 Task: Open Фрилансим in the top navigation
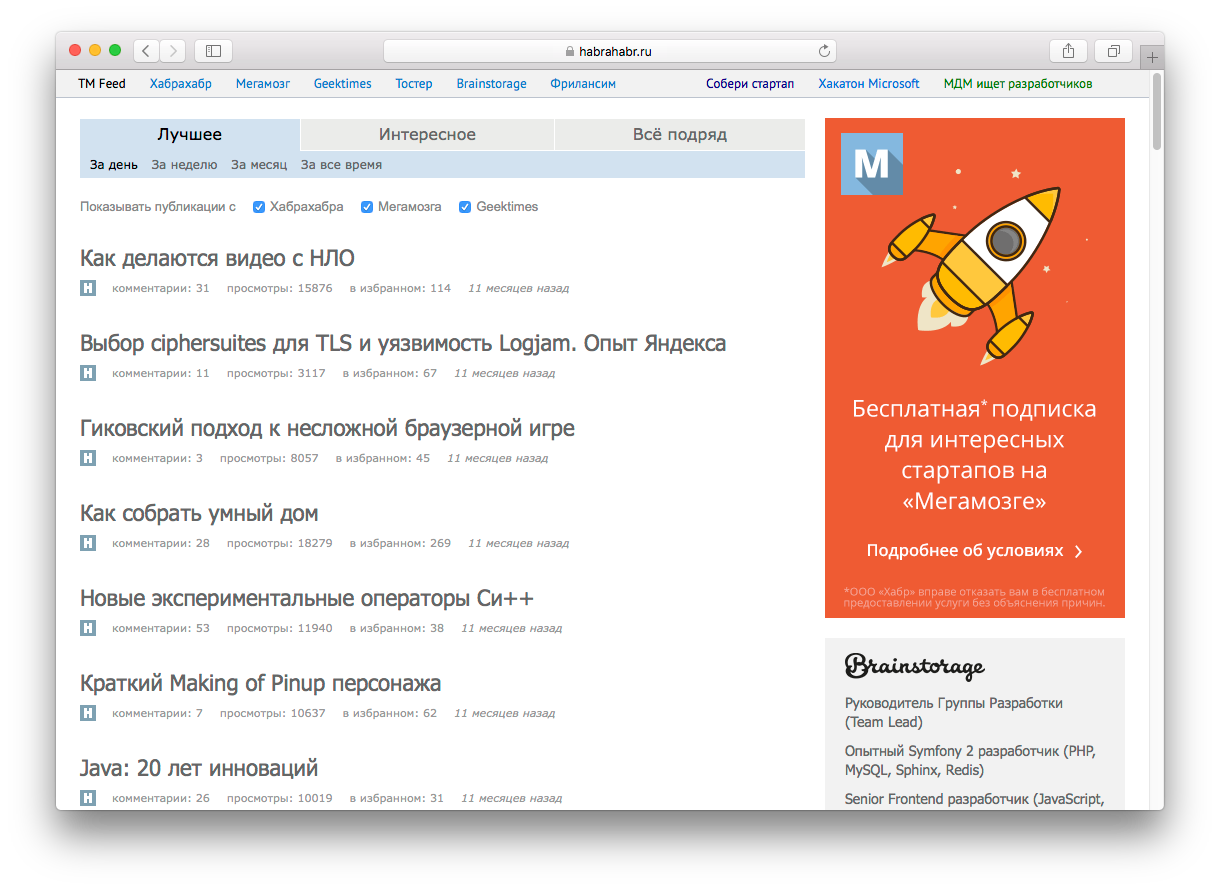pos(583,84)
